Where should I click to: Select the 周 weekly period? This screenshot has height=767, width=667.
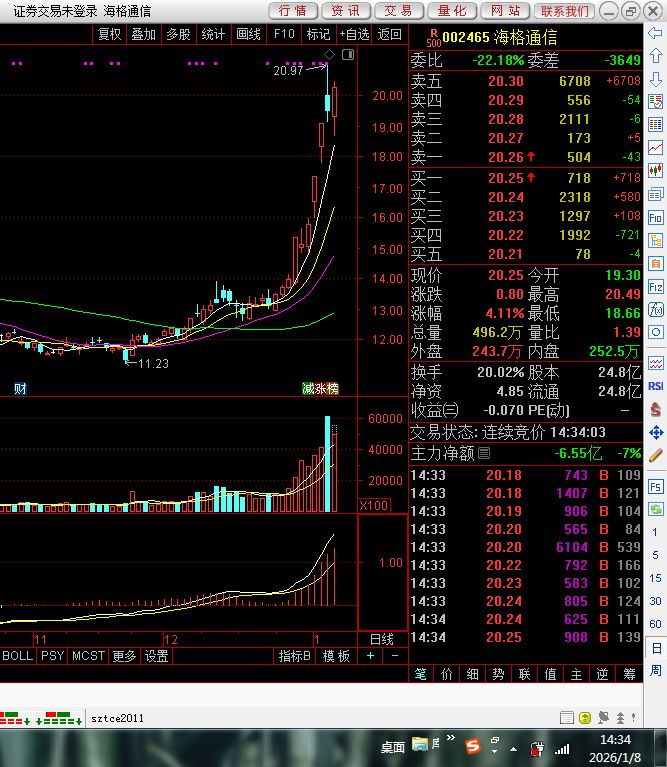click(655, 670)
